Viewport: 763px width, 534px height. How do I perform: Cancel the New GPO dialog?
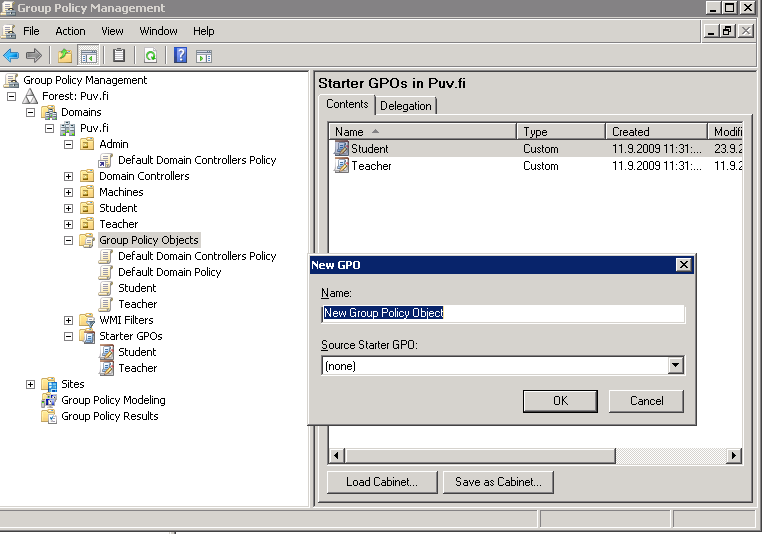646,401
